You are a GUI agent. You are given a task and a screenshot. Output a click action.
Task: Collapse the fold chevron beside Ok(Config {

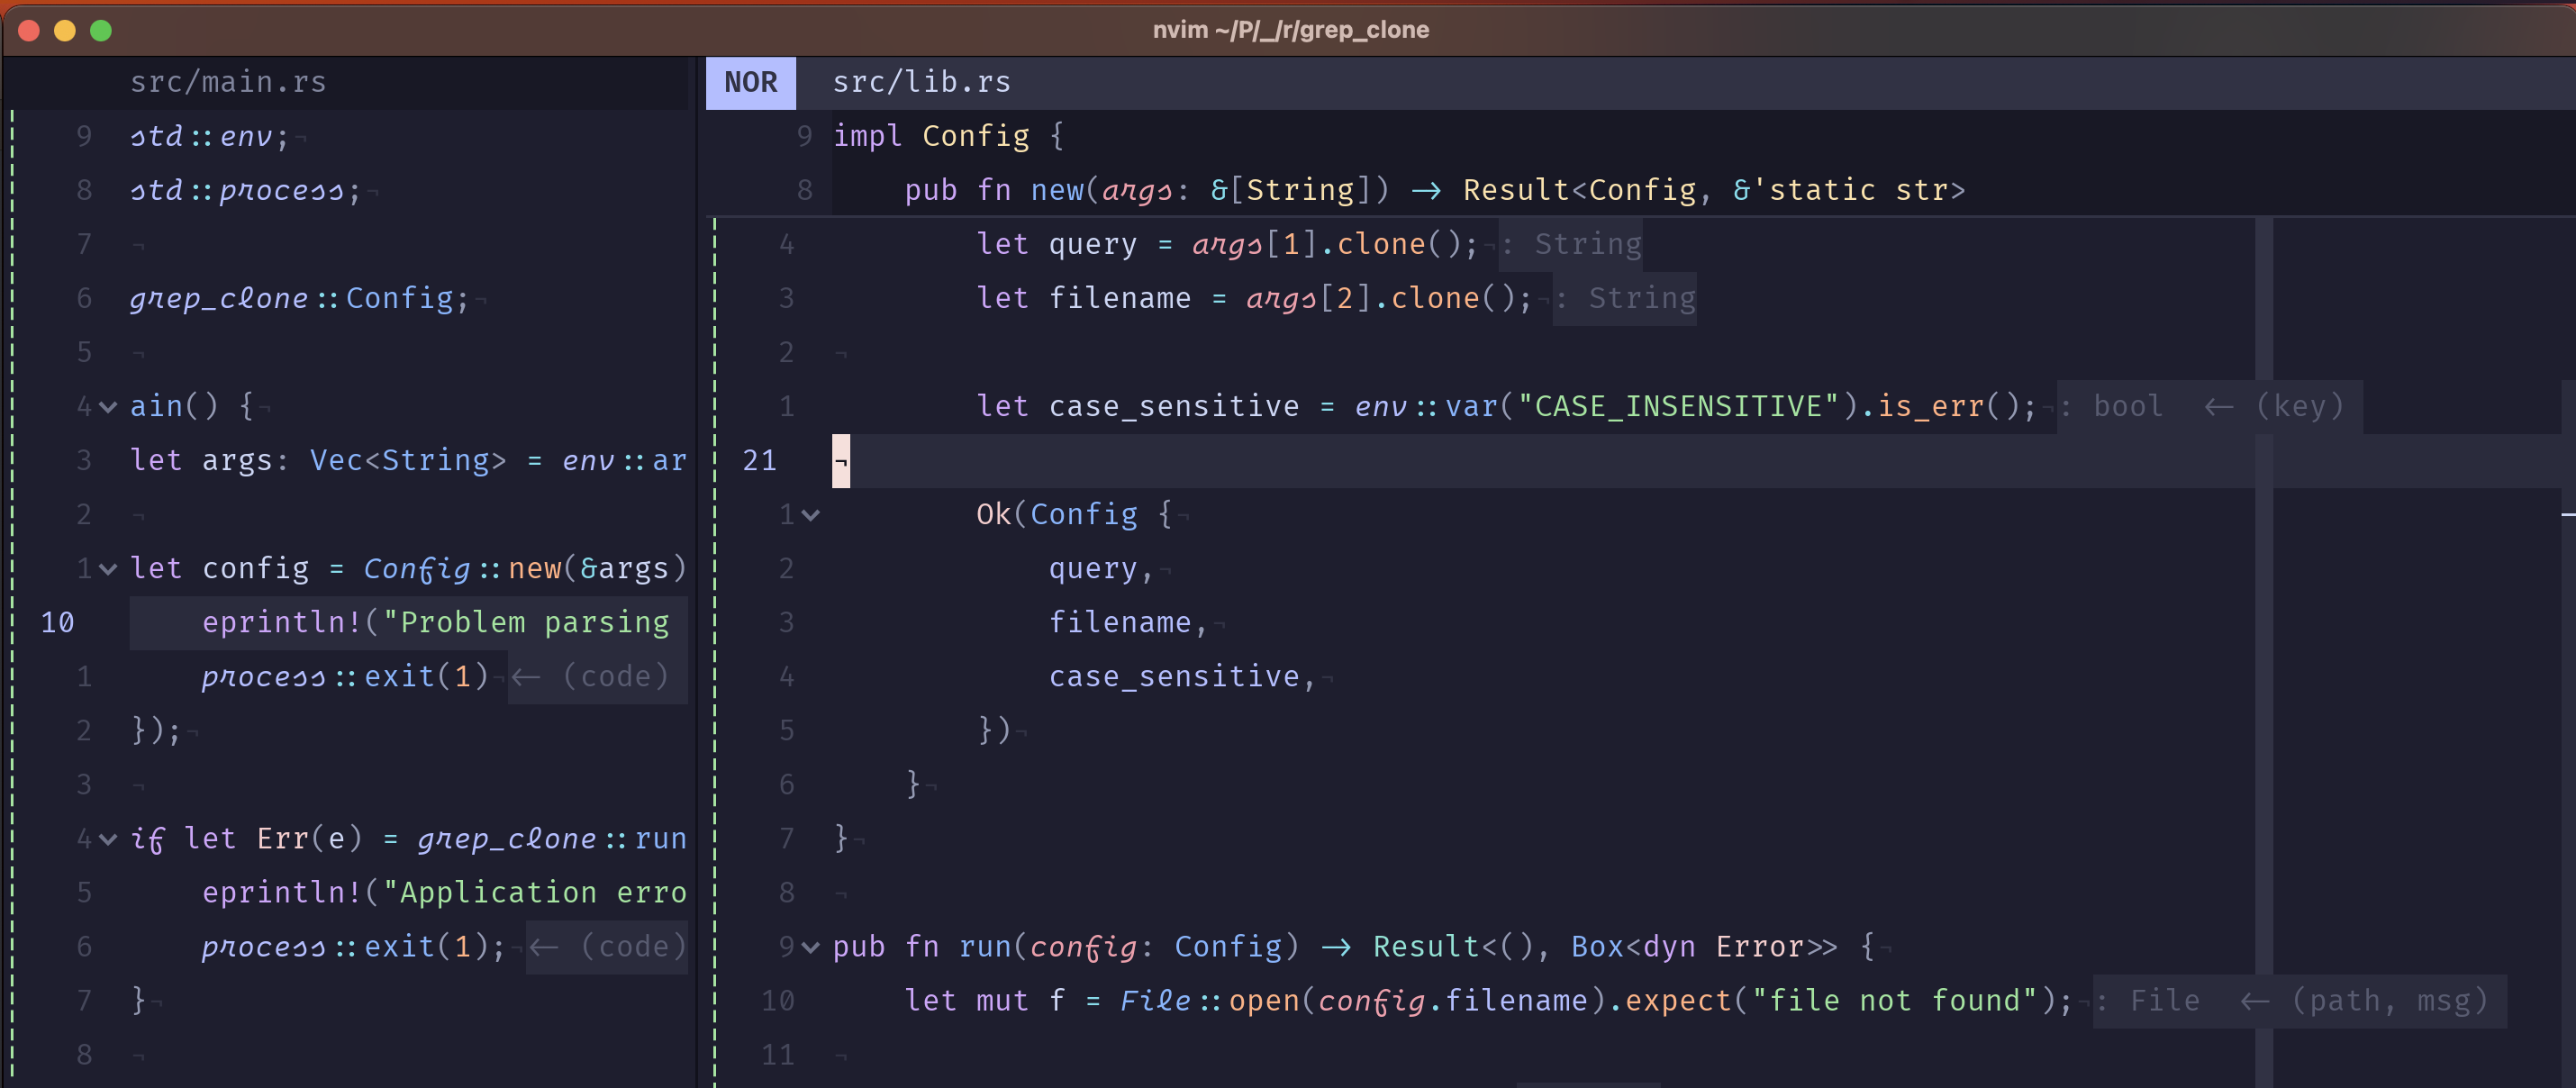811,515
